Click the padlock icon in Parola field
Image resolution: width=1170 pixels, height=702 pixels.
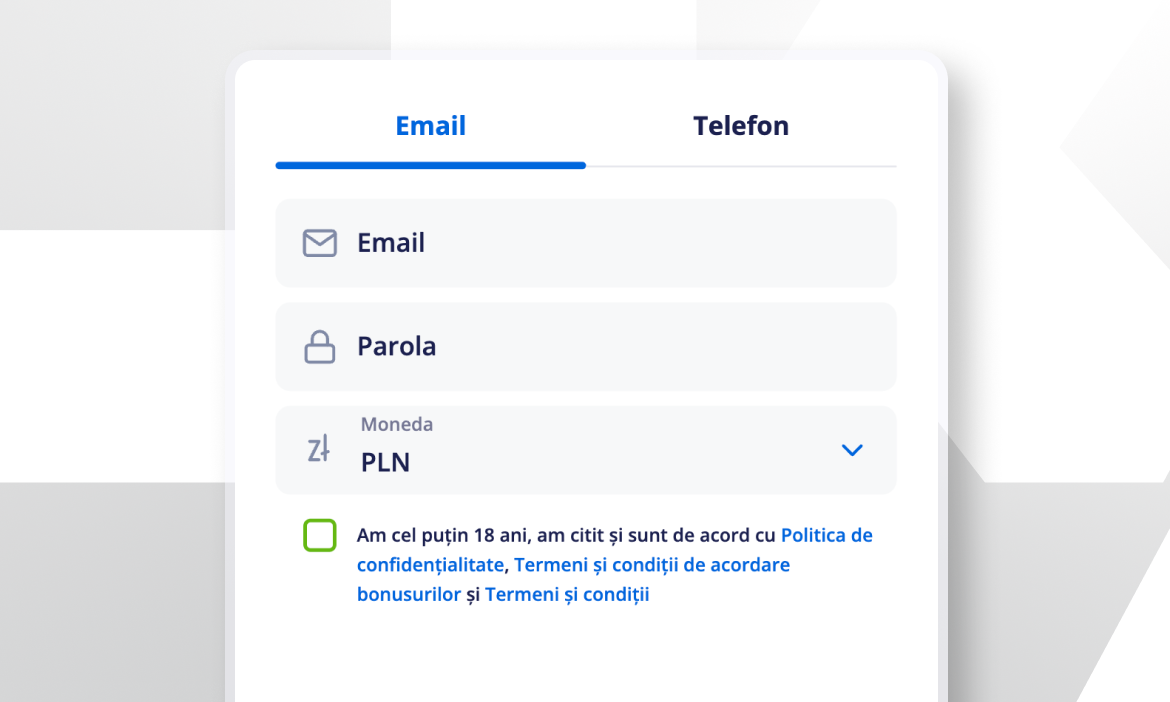tap(319, 347)
